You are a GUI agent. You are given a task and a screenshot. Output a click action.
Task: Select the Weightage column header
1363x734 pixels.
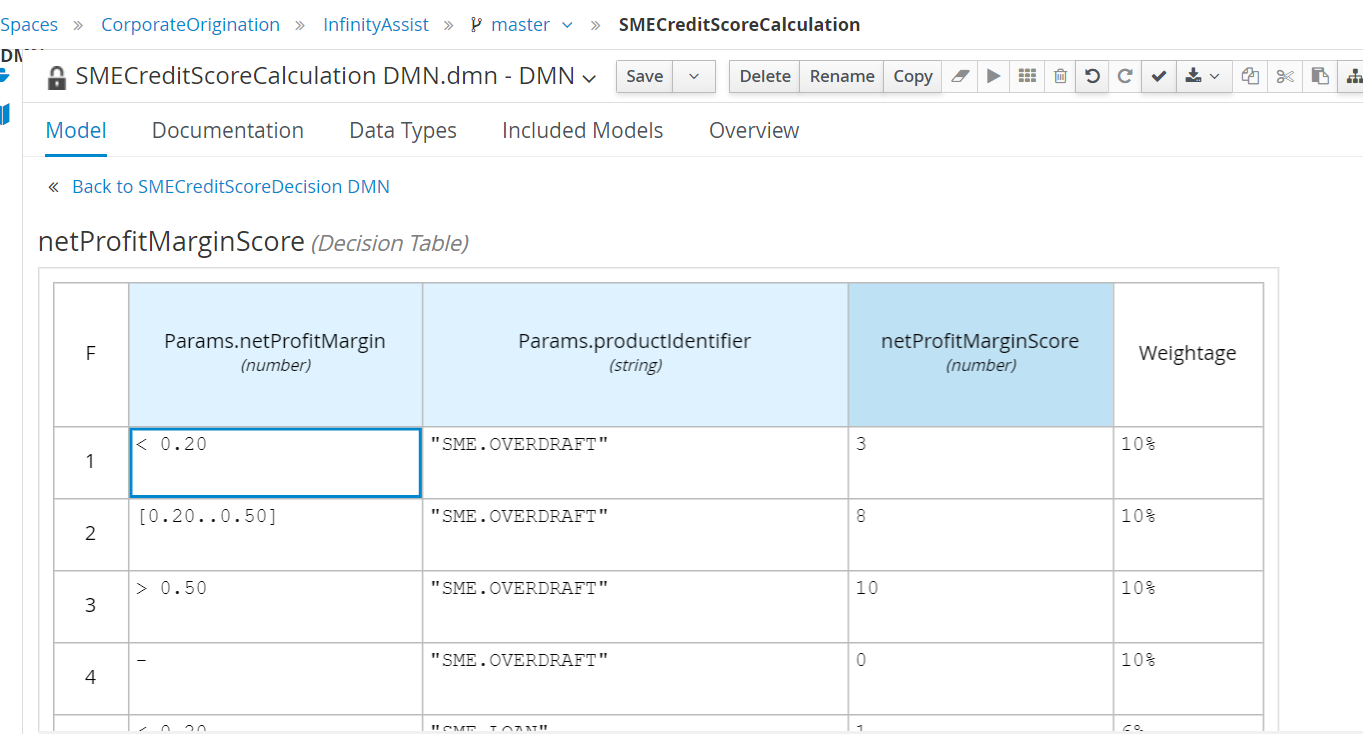[1188, 354]
